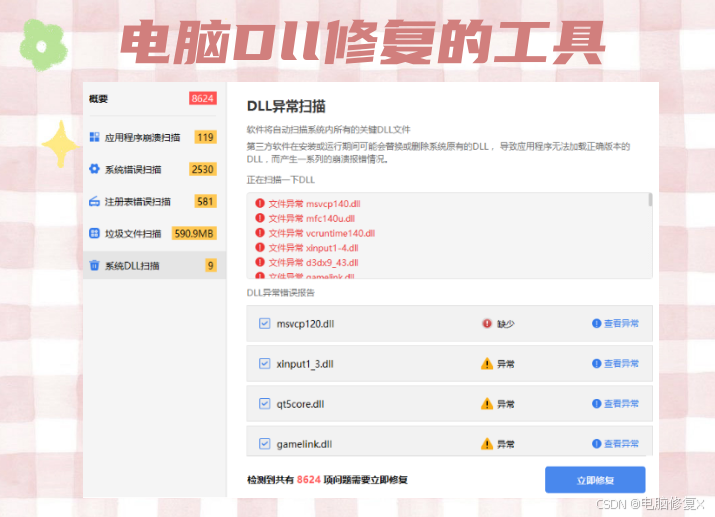Select 应用程序崩溃扫描 in the sidebar
The height and width of the screenshot is (517, 715).
point(154,137)
